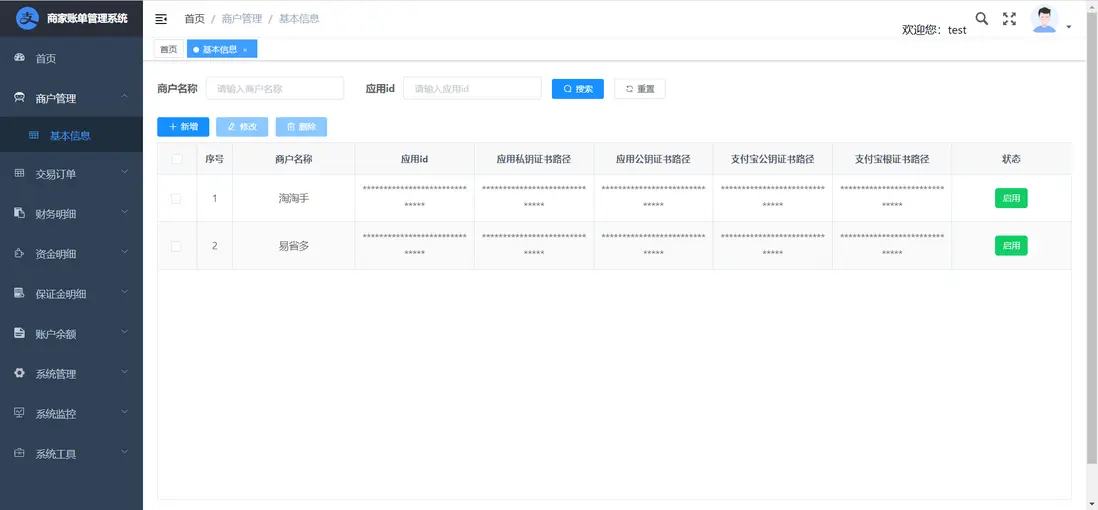
Task: Close the 基本信息 tab with its x
Action: pos(245,50)
